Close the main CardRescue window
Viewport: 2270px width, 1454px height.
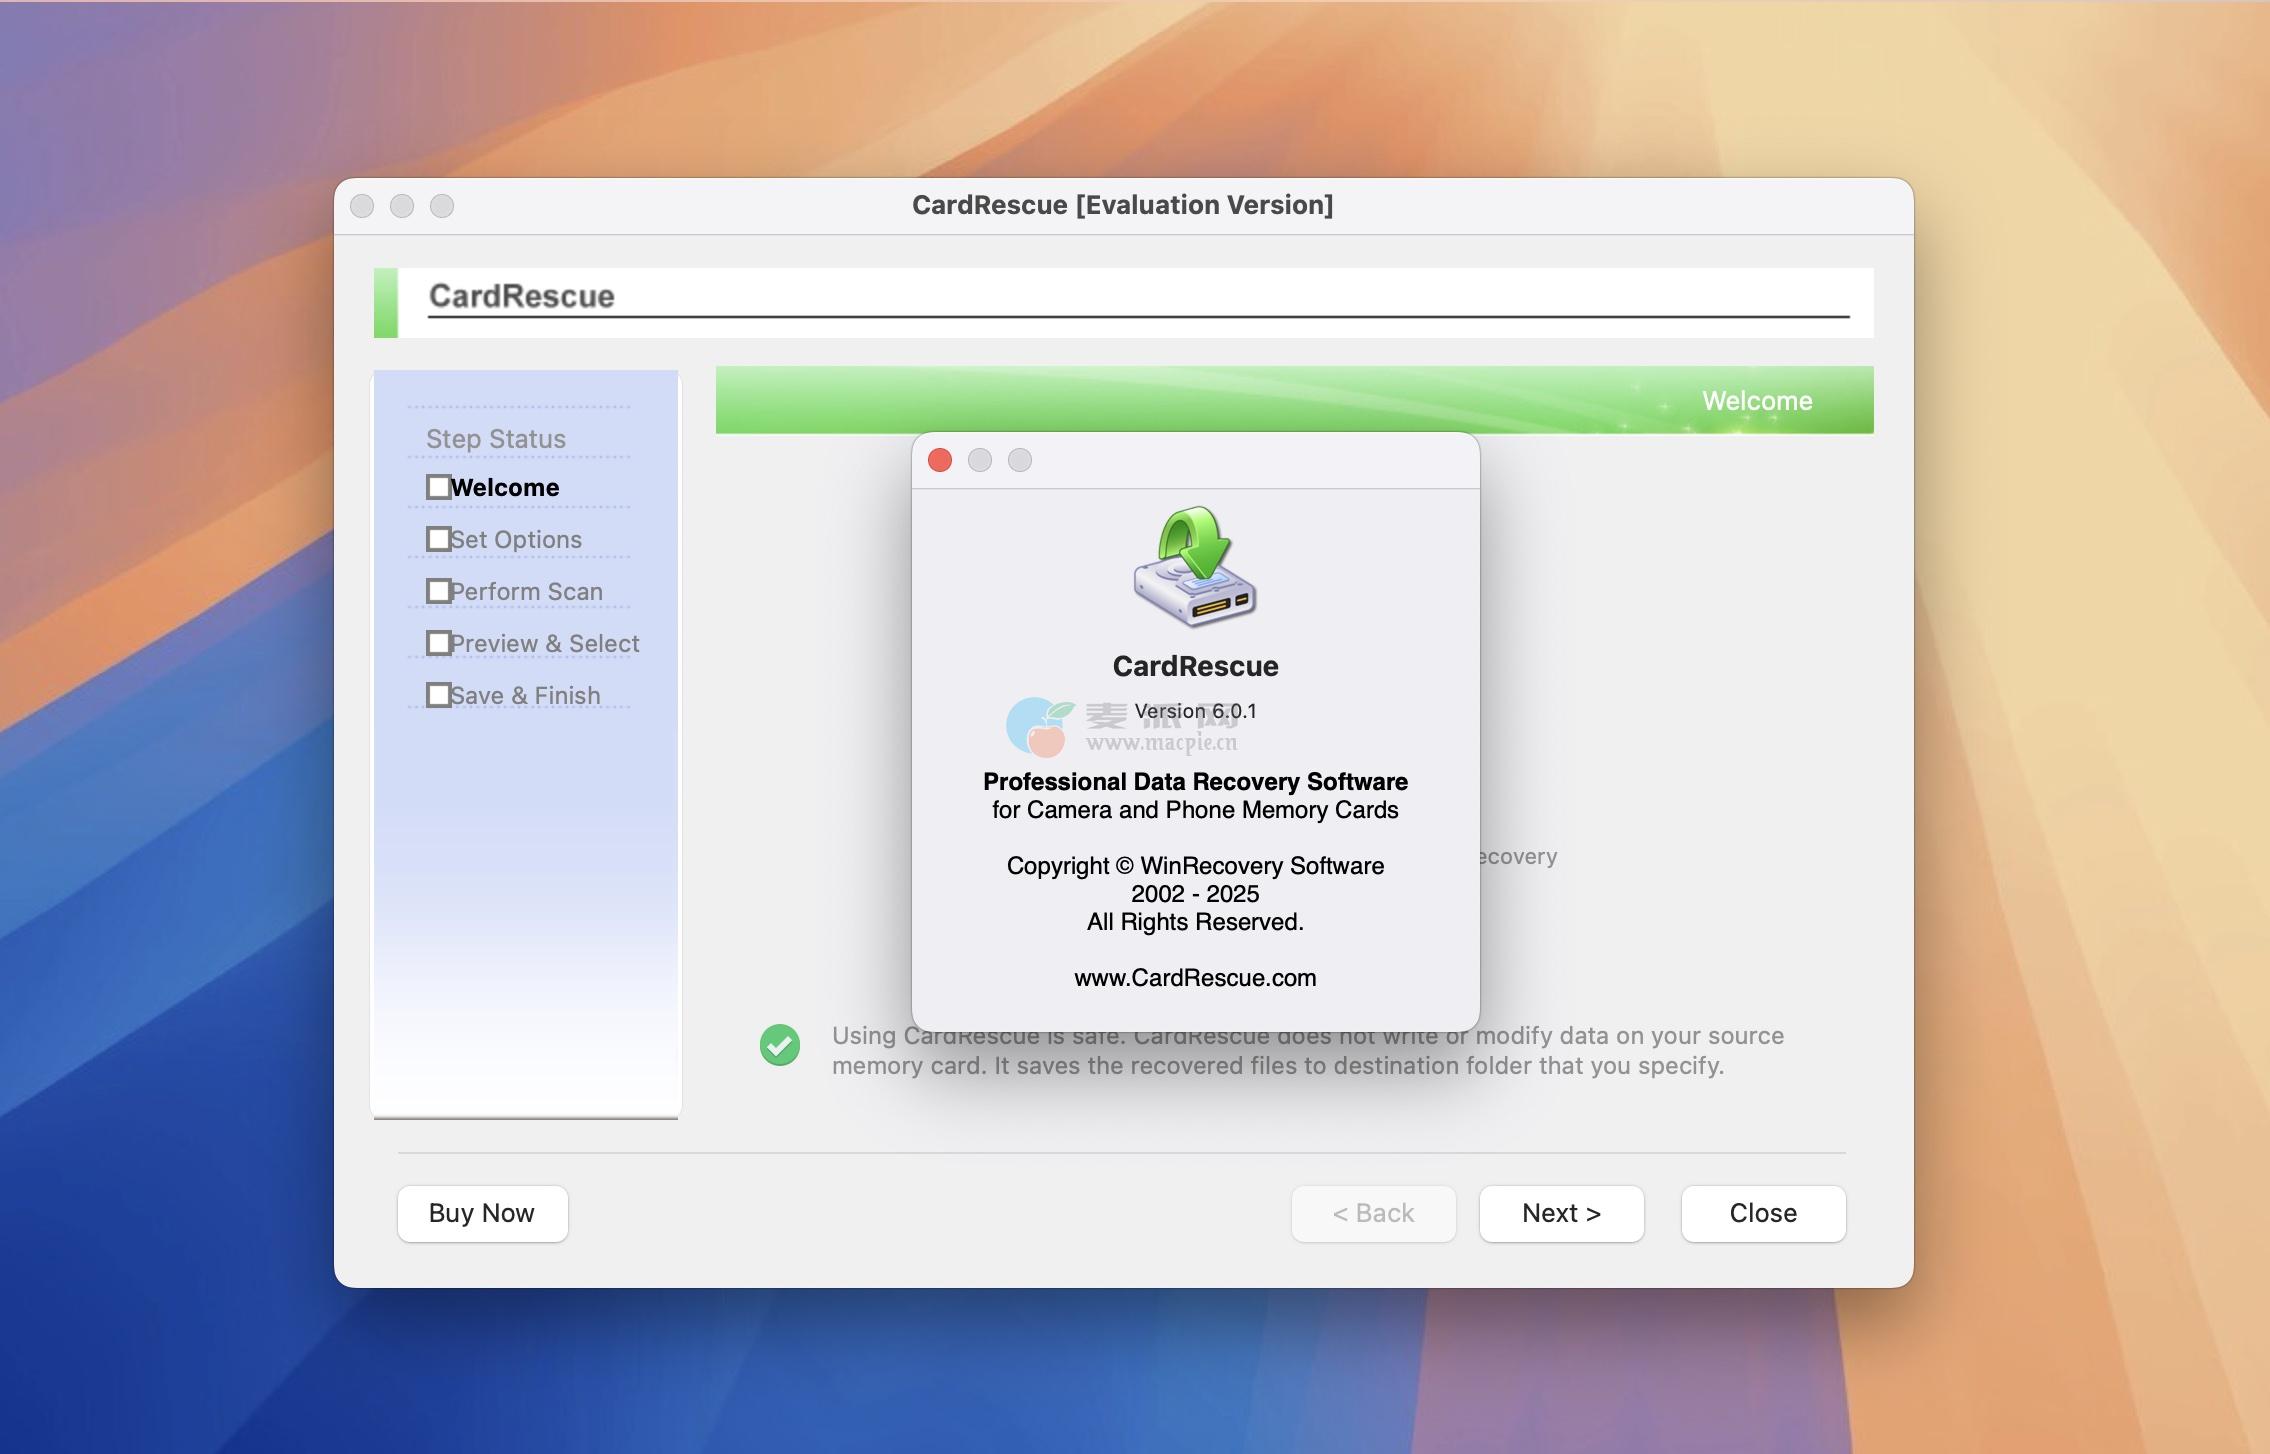click(x=362, y=206)
